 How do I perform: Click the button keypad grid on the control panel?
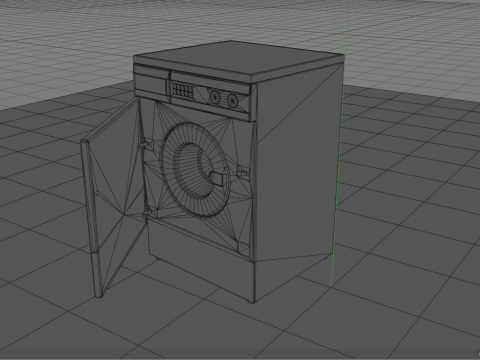(x=183, y=90)
